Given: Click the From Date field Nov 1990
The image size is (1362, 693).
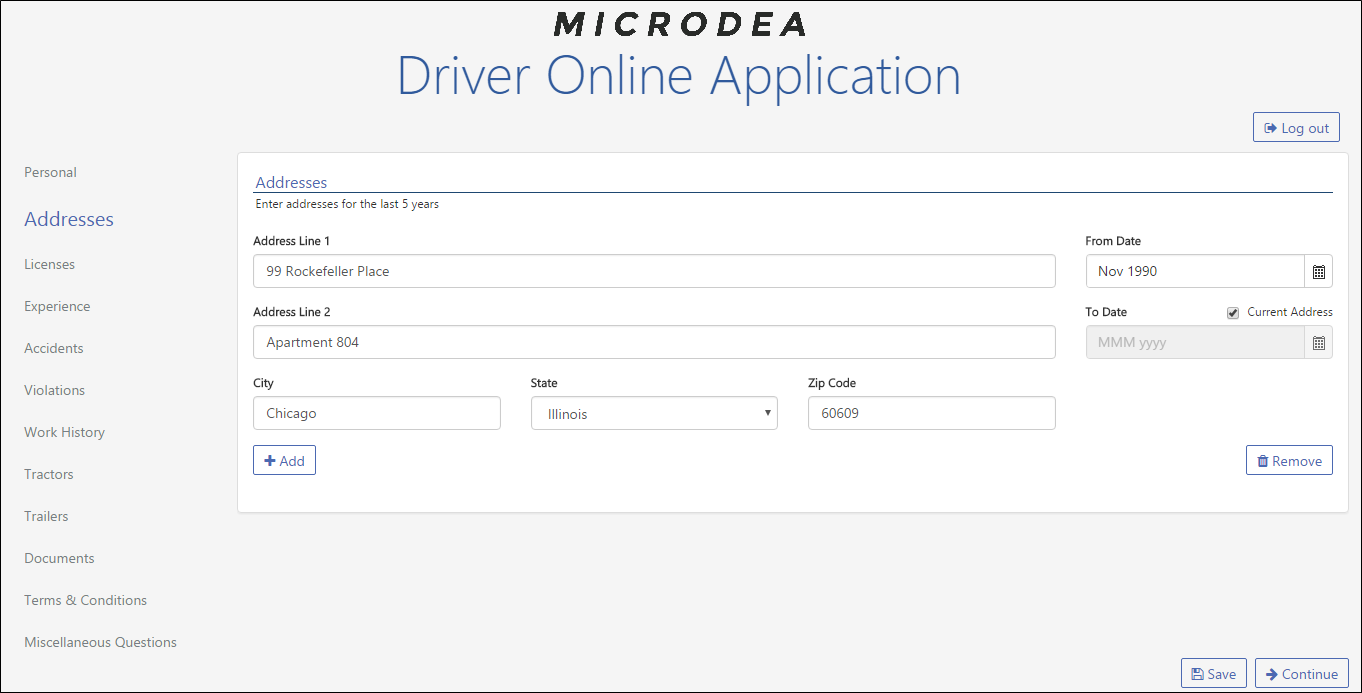Looking at the screenshot, I should (1195, 271).
